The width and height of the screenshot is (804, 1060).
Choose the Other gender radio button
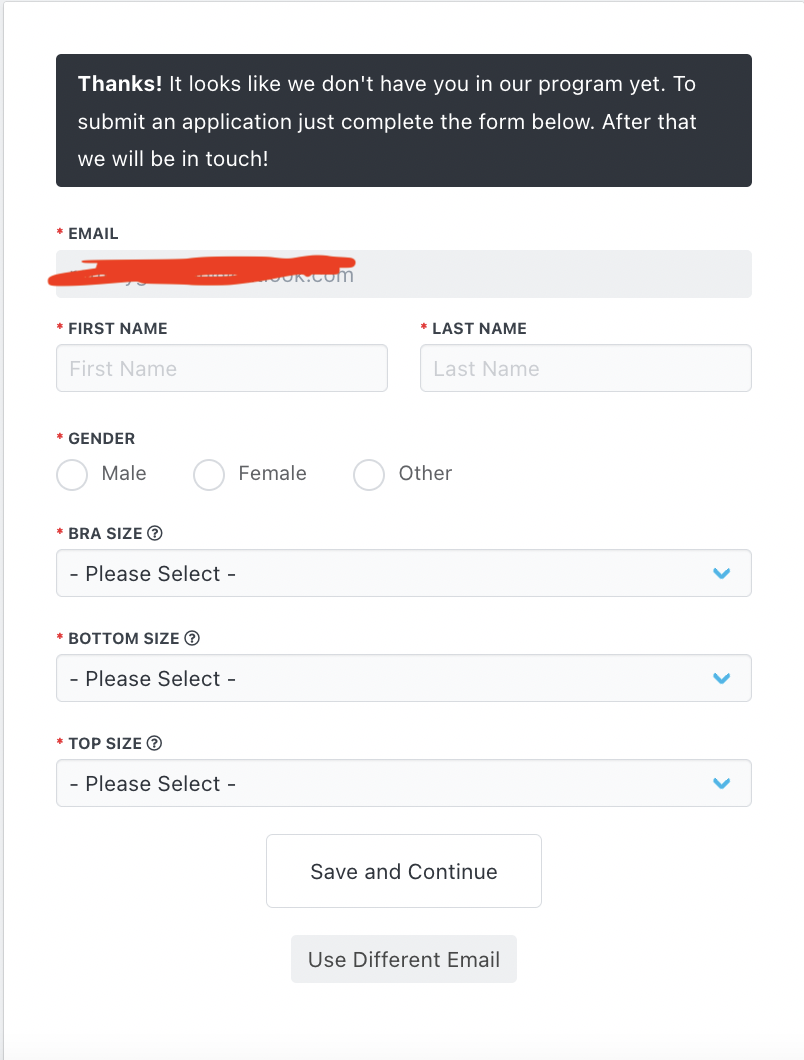(369, 475)
